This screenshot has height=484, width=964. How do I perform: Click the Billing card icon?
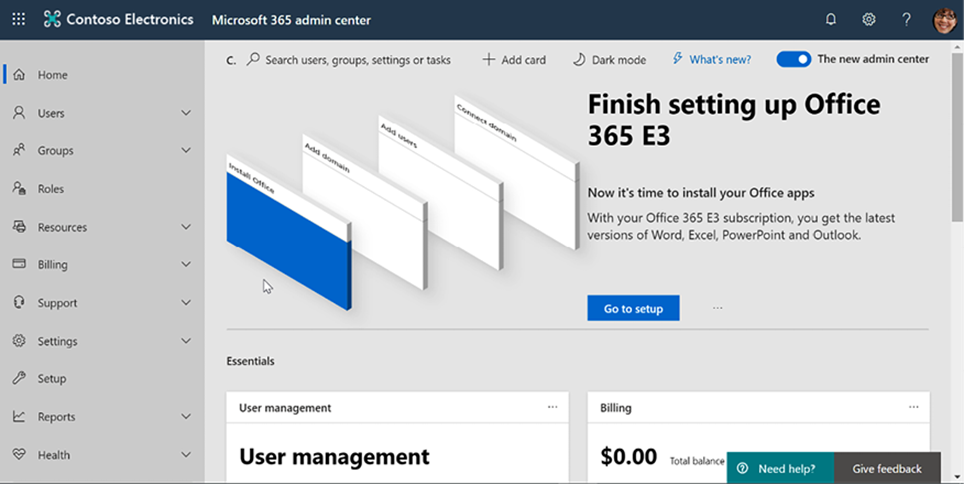(19, 264)
